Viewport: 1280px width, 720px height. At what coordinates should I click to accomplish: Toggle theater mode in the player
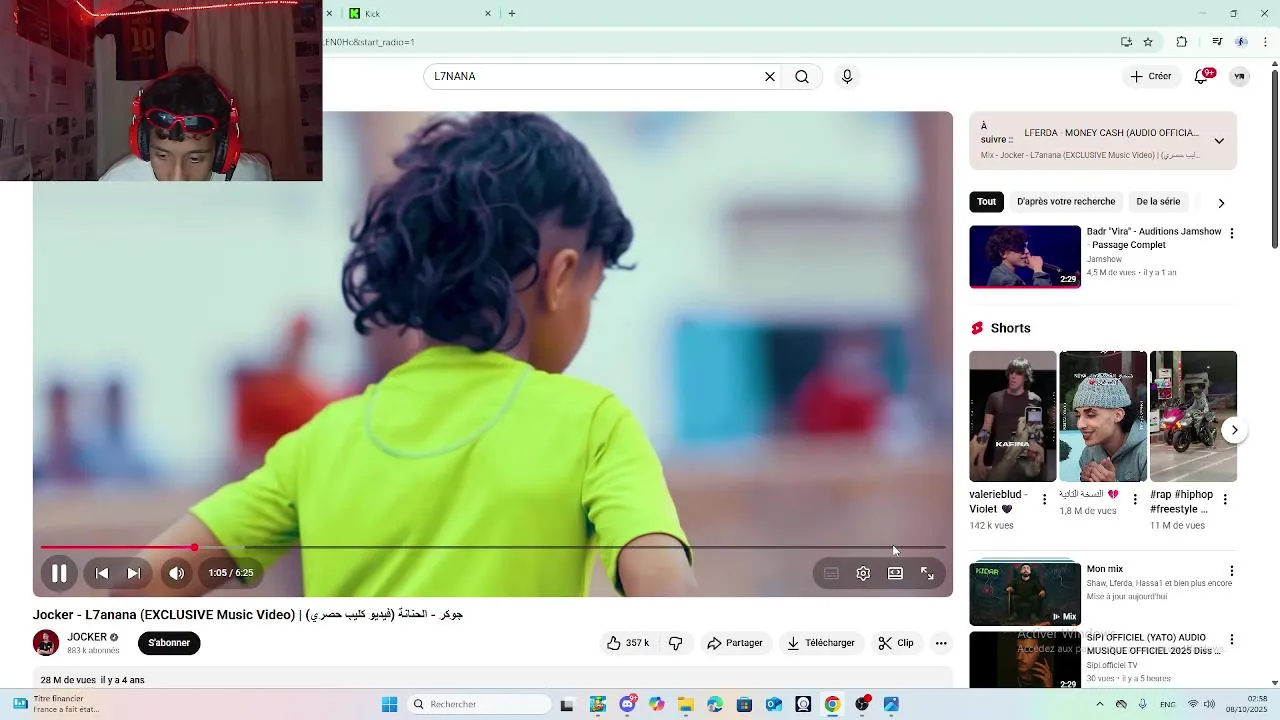tap(895, 573)
